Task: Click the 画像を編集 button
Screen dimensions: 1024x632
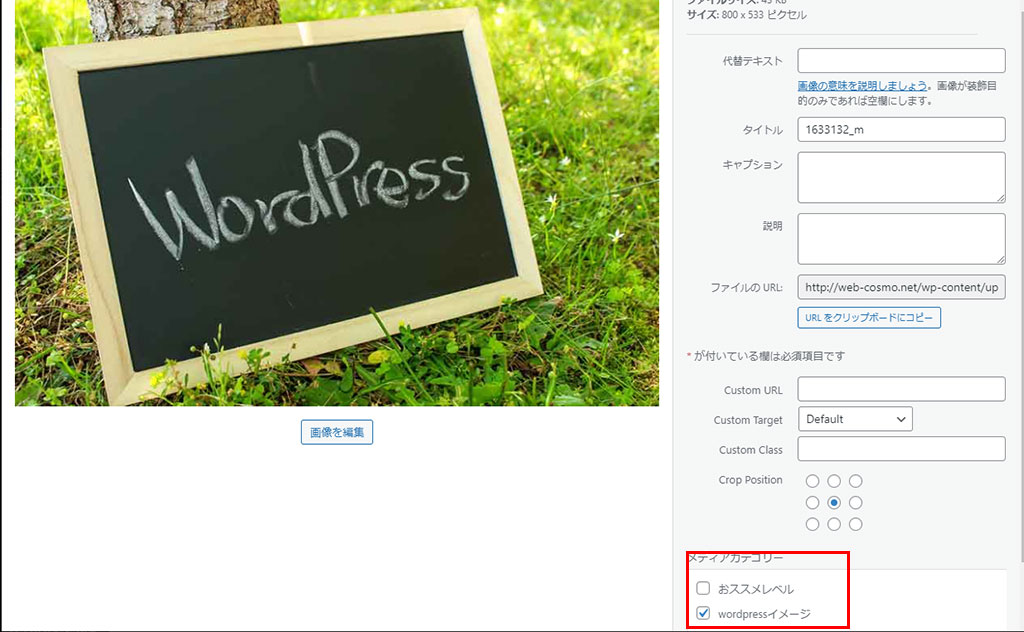Action: [337, 432]
